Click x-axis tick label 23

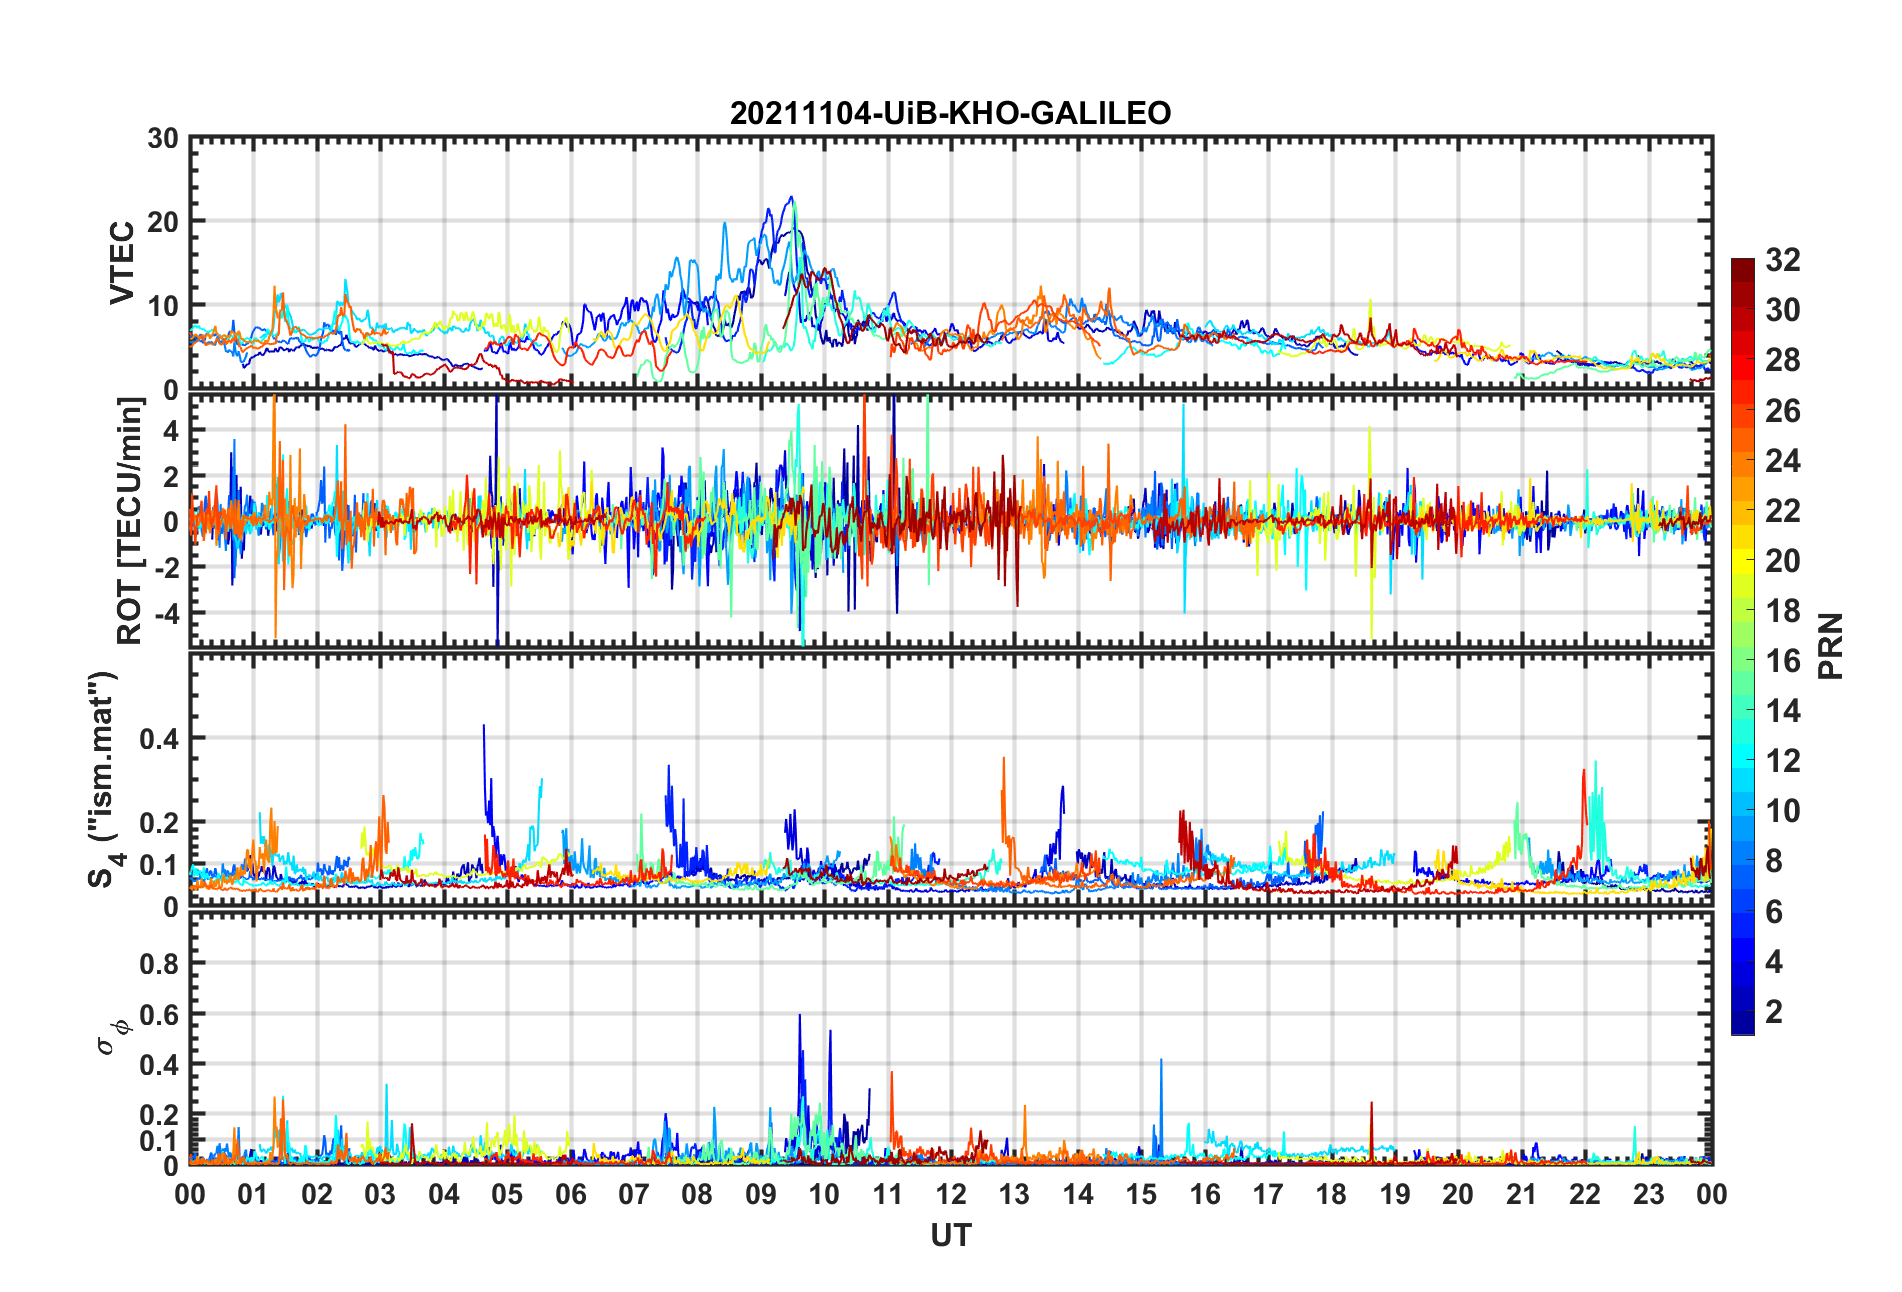[x=1648, y=1194]
